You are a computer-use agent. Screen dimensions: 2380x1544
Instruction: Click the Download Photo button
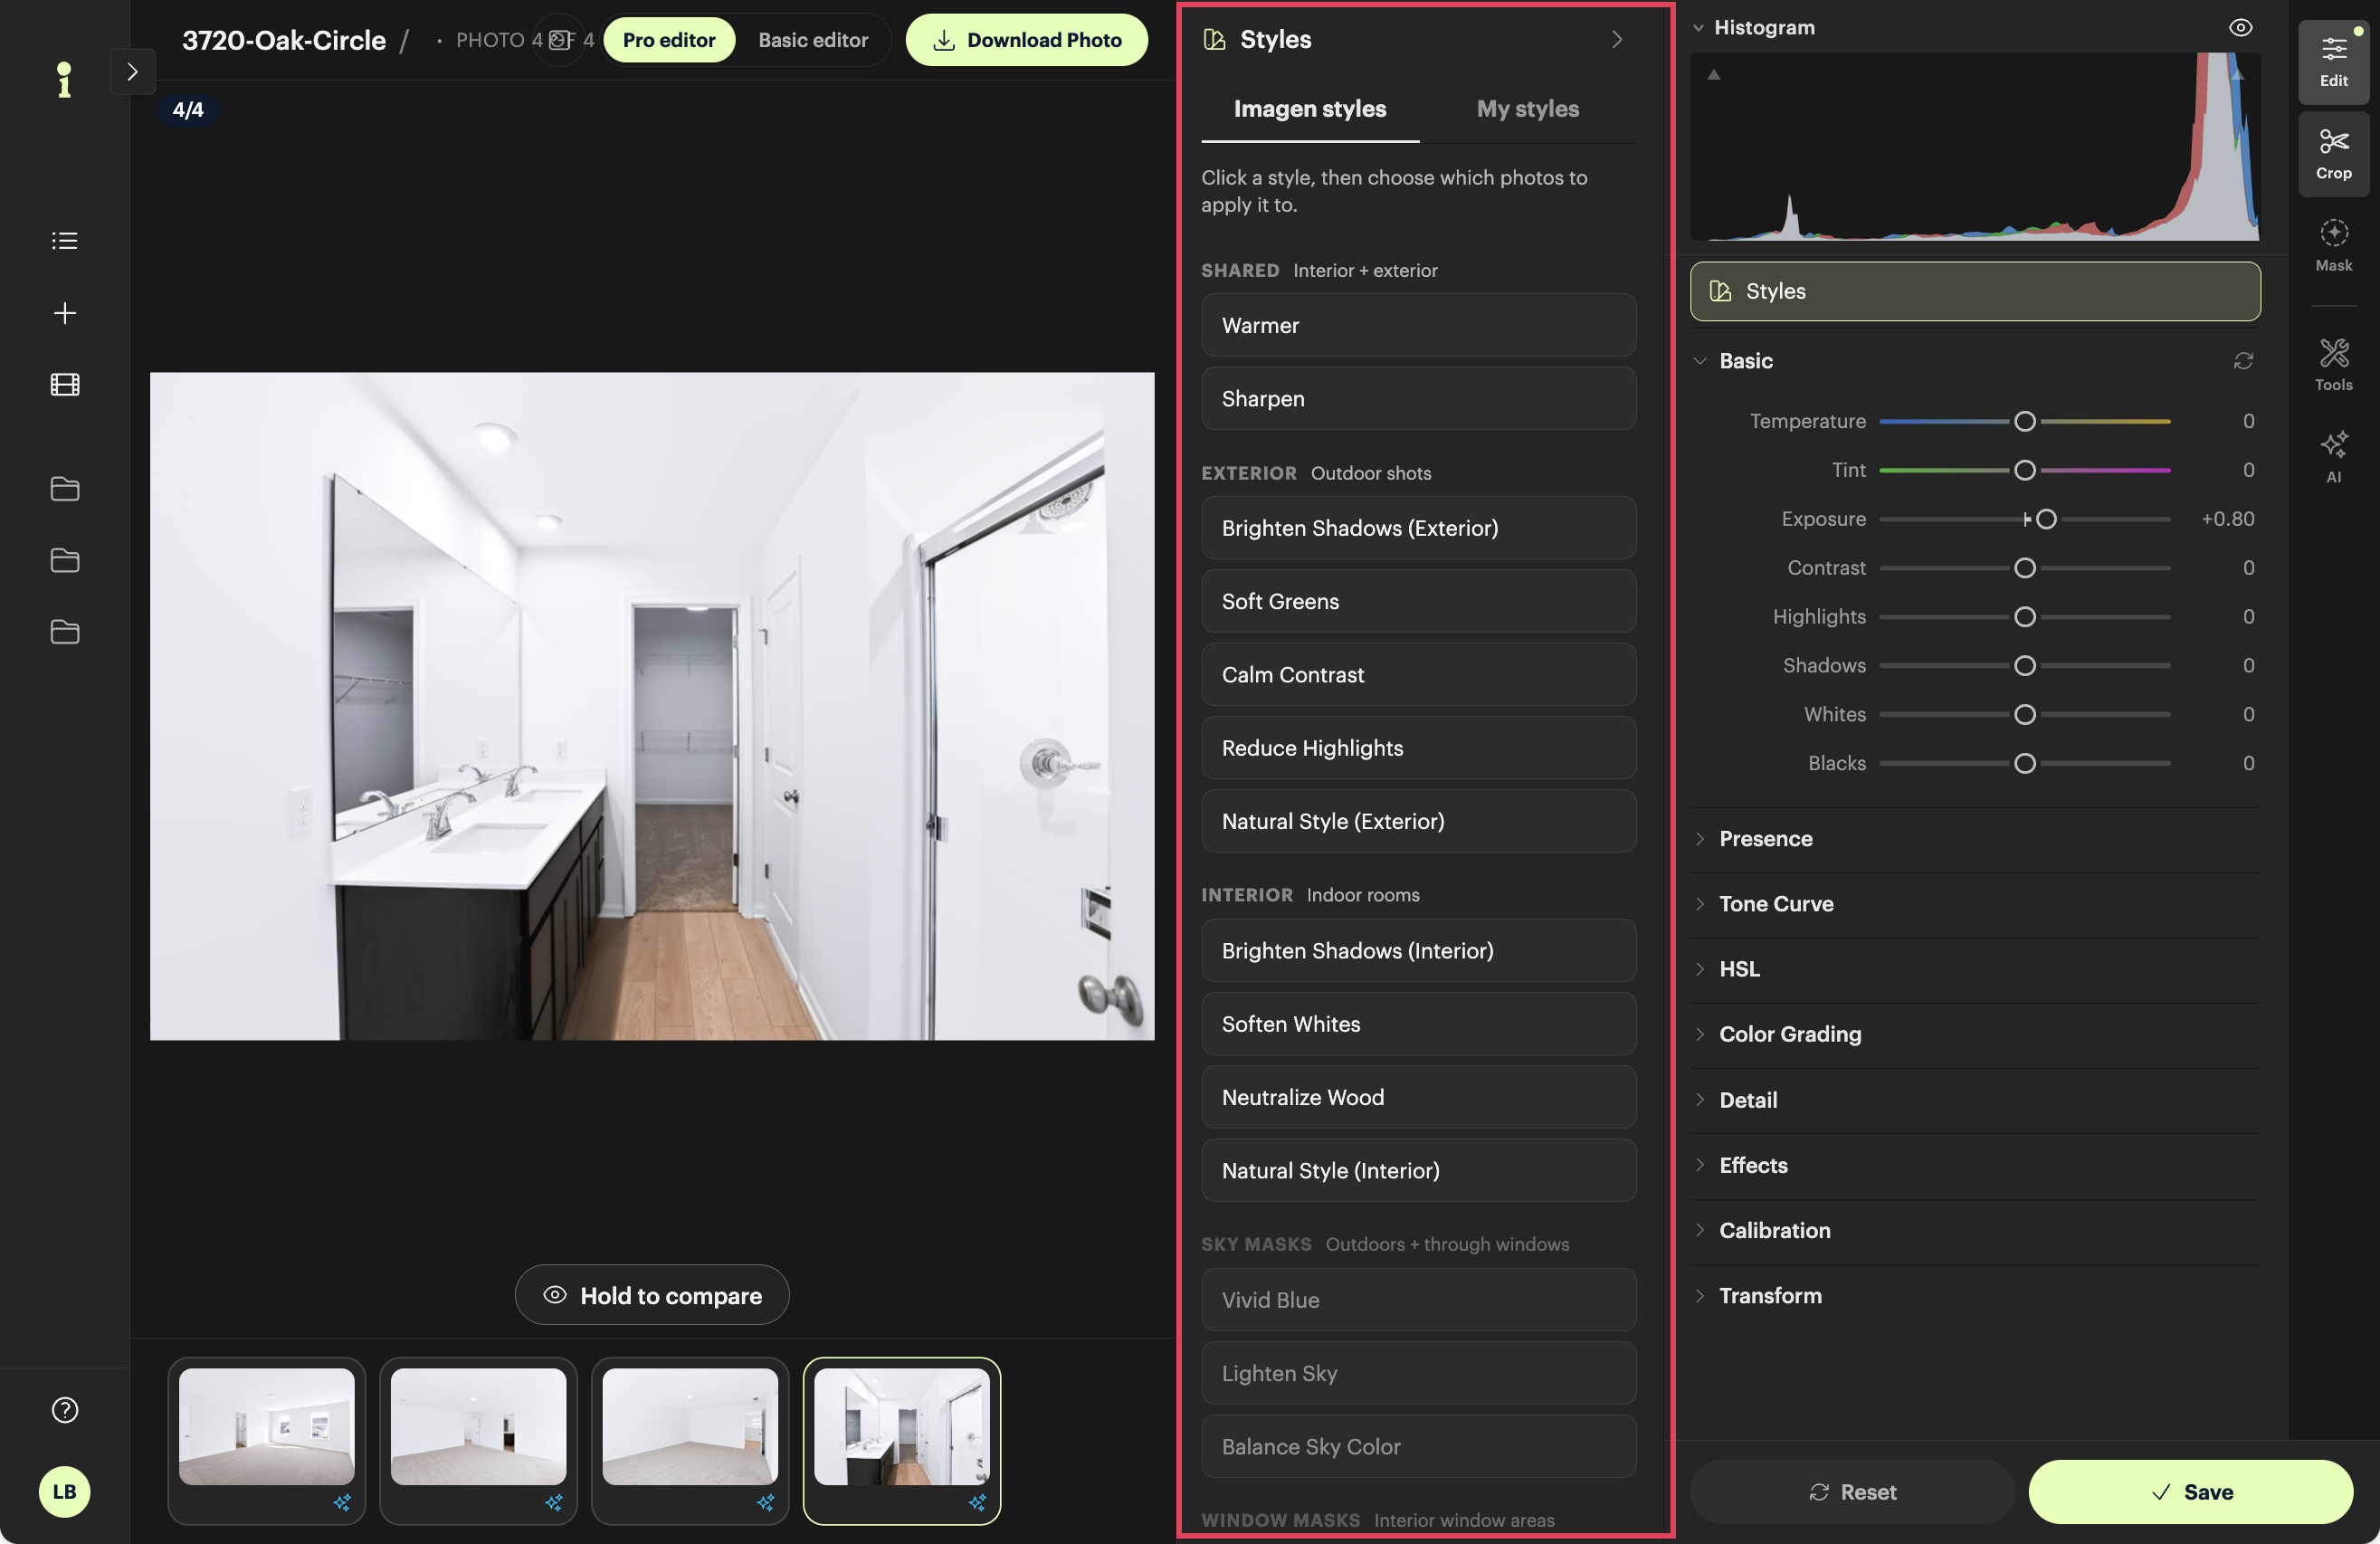pyautogui.click(x=1027, y=40)
